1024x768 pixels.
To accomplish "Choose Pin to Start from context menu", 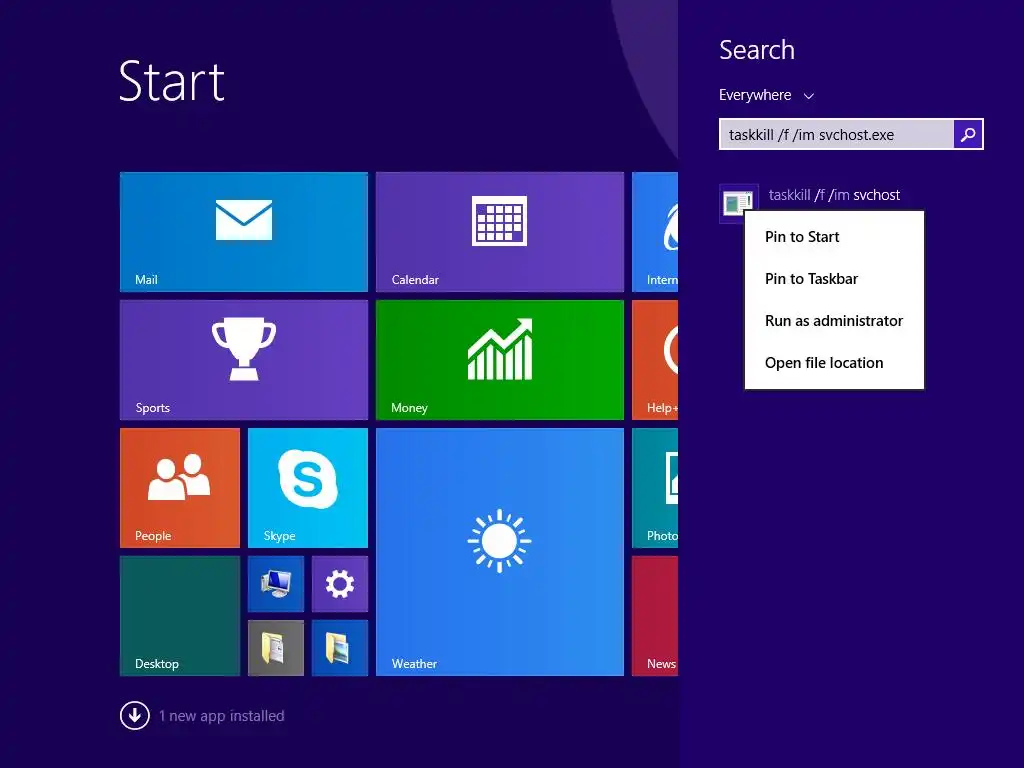I will click(834, 236).
